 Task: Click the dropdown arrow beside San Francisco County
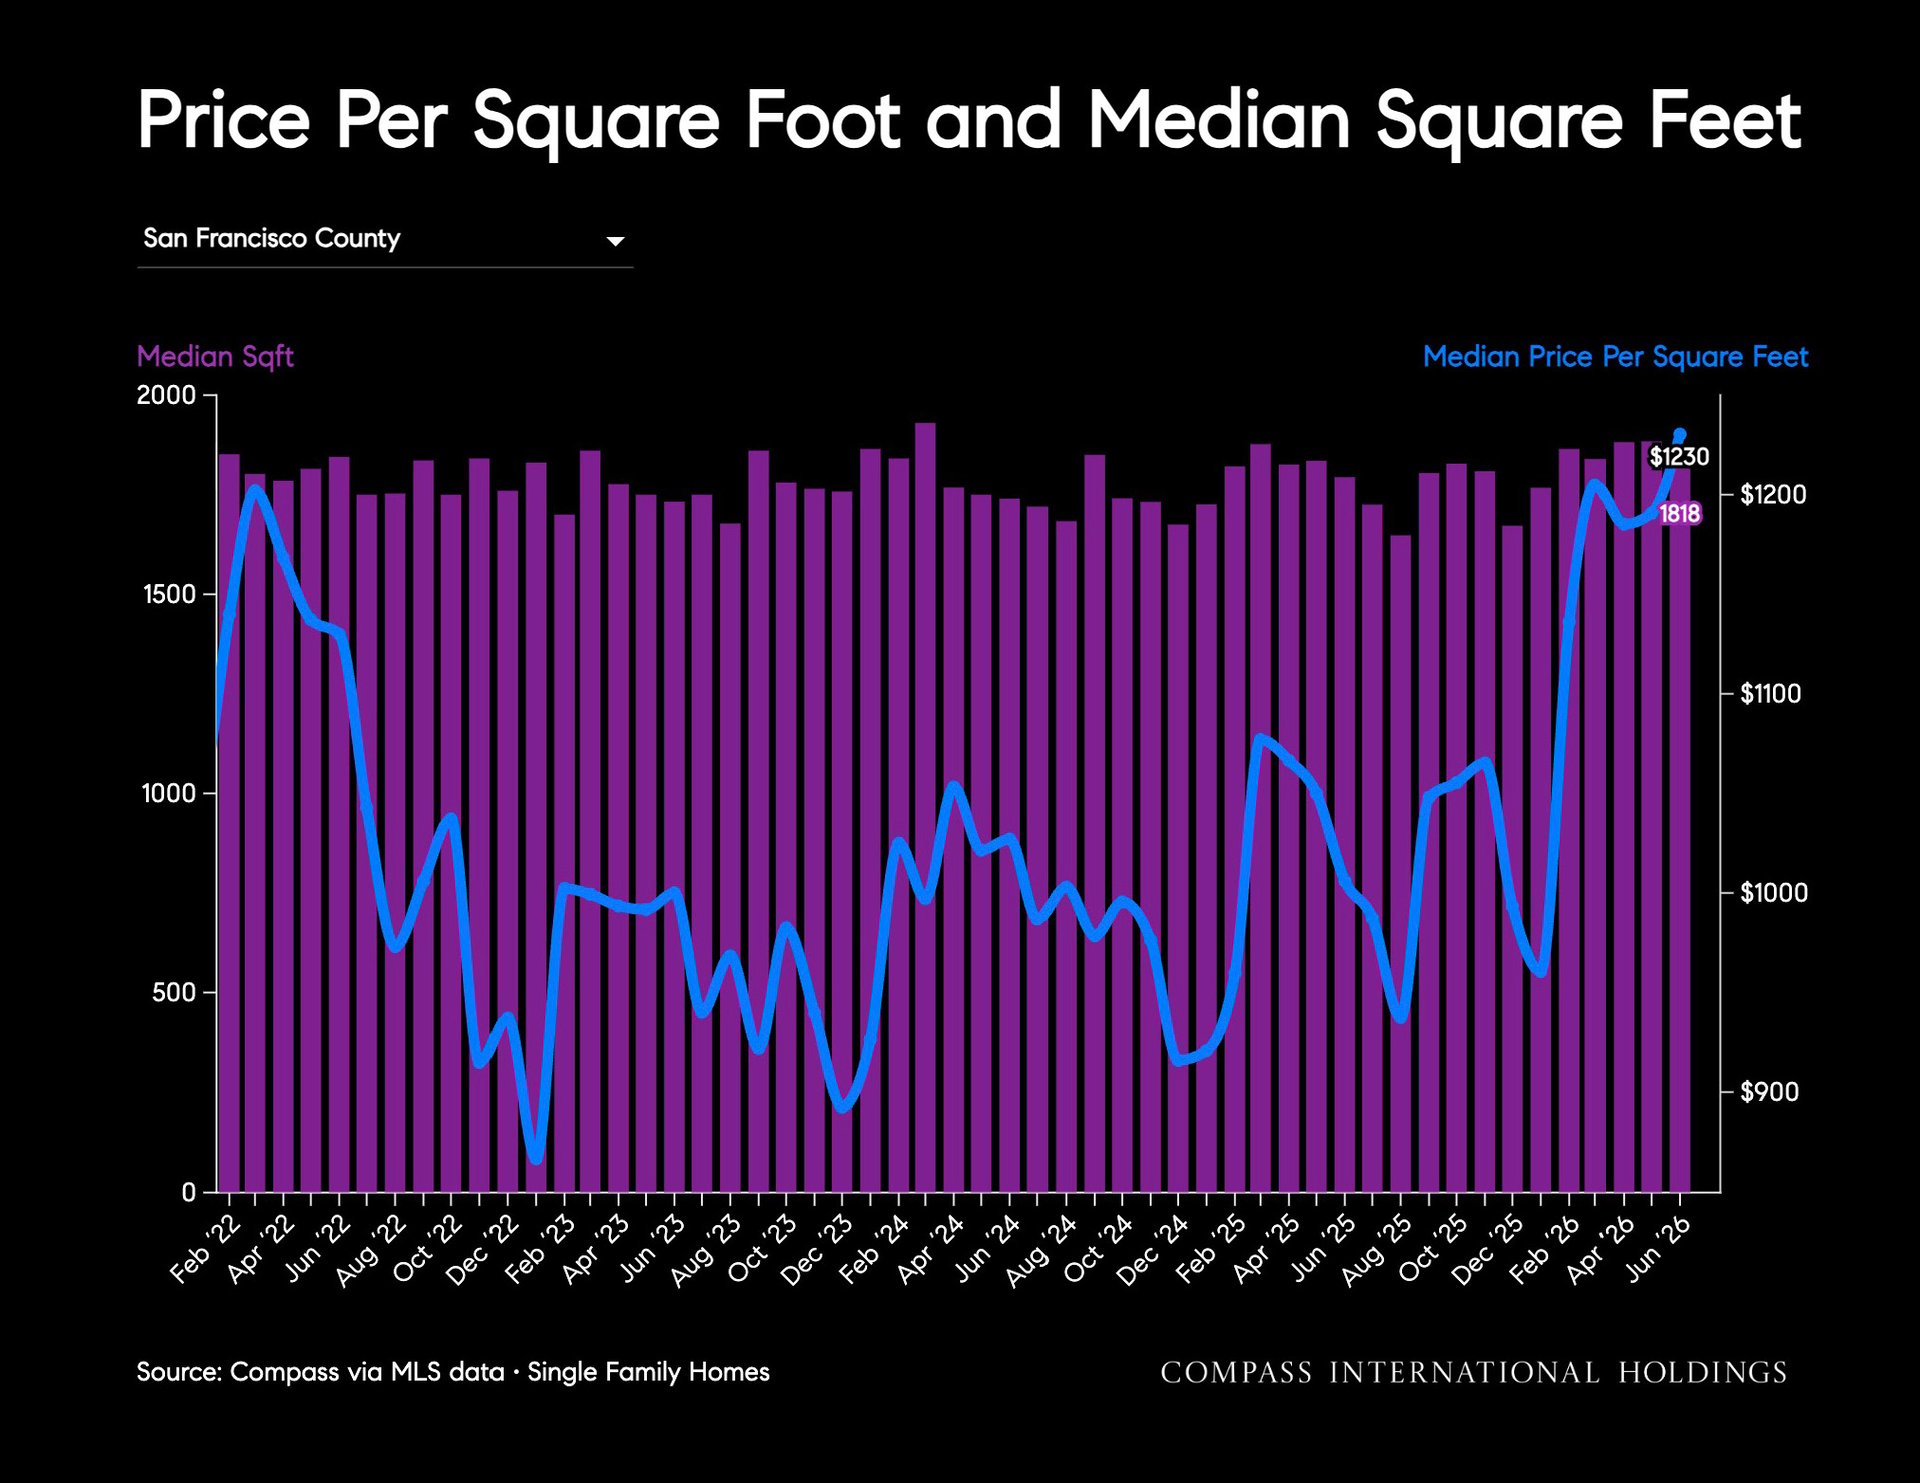(x=616, y=241)
